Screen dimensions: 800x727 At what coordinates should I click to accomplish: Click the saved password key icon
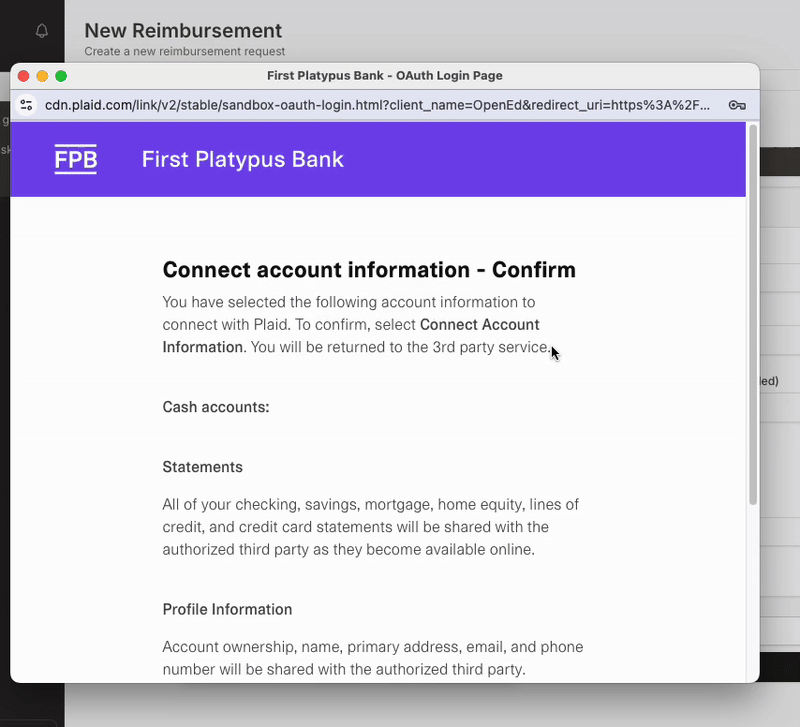737,105
